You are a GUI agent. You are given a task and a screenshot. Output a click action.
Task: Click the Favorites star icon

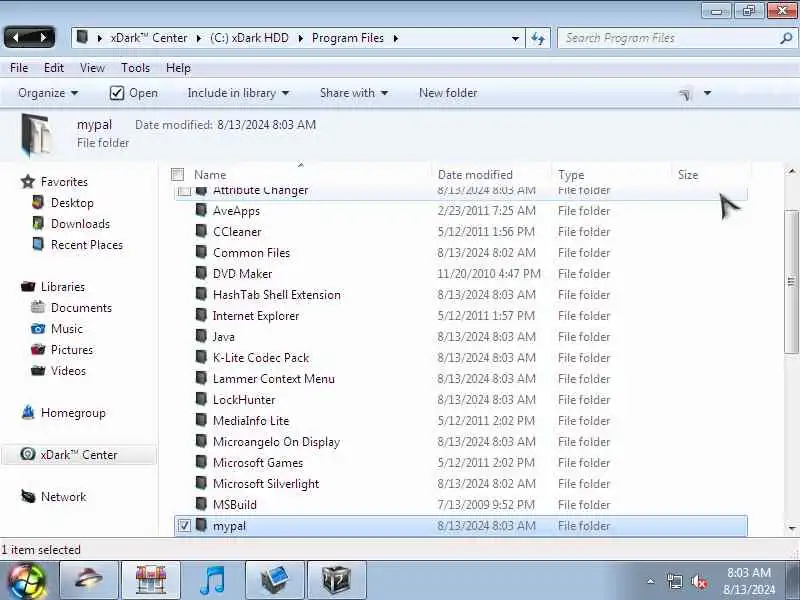click(28, 182)
